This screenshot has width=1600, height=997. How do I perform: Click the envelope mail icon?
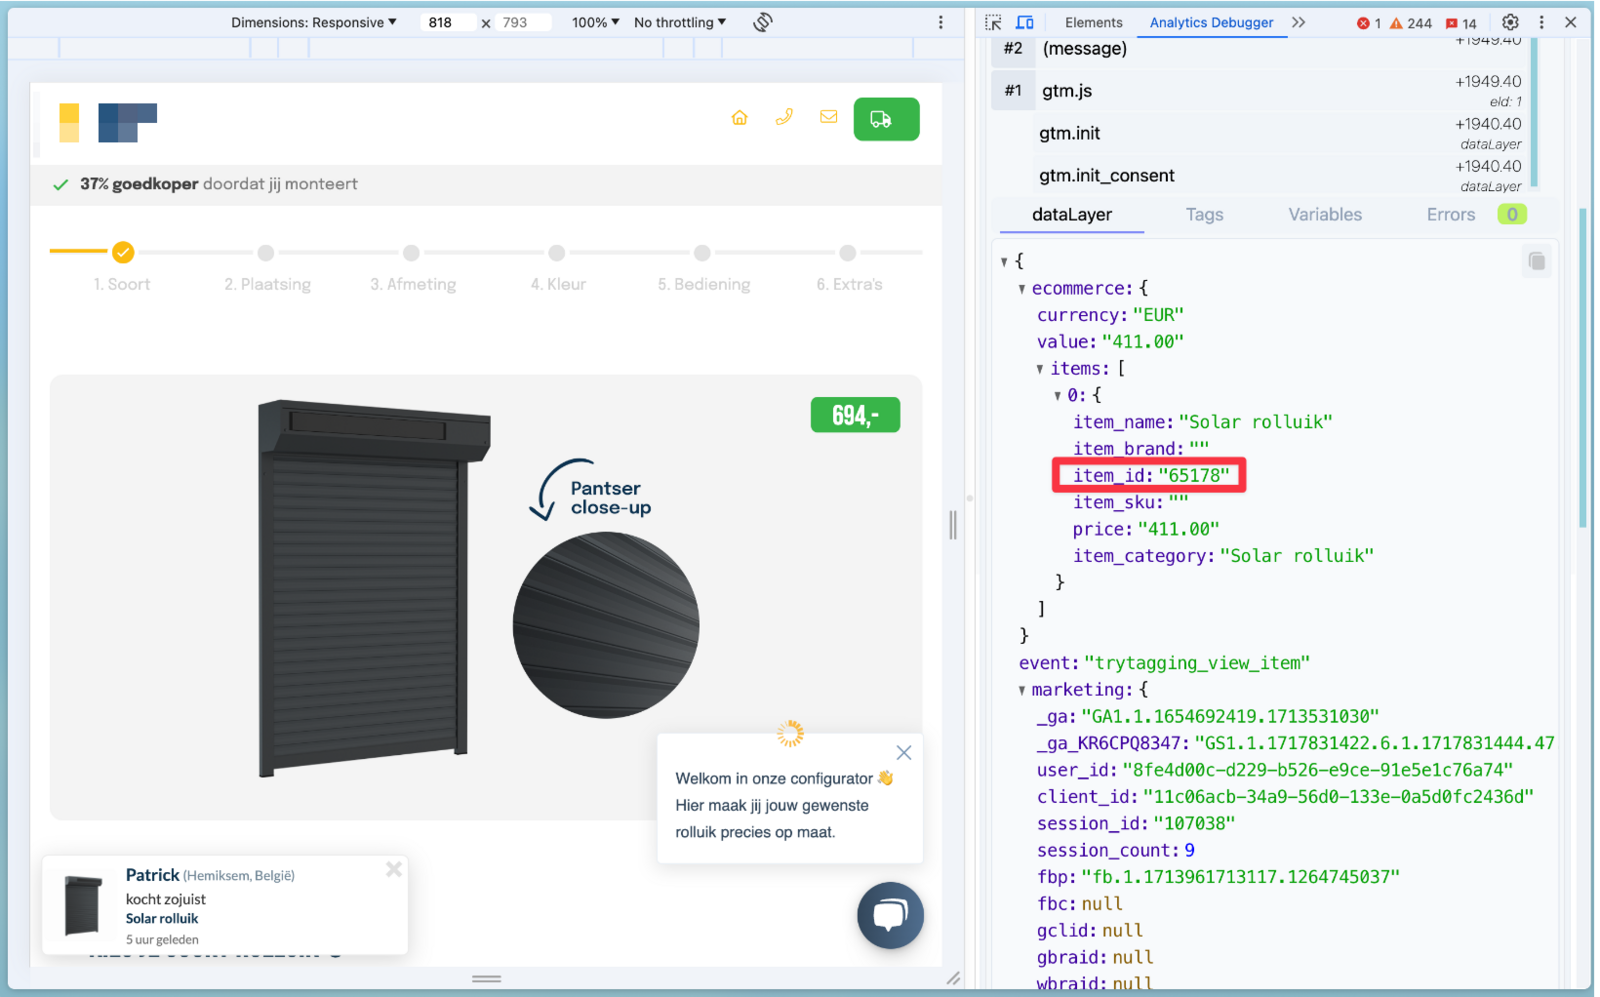[828, 118]
